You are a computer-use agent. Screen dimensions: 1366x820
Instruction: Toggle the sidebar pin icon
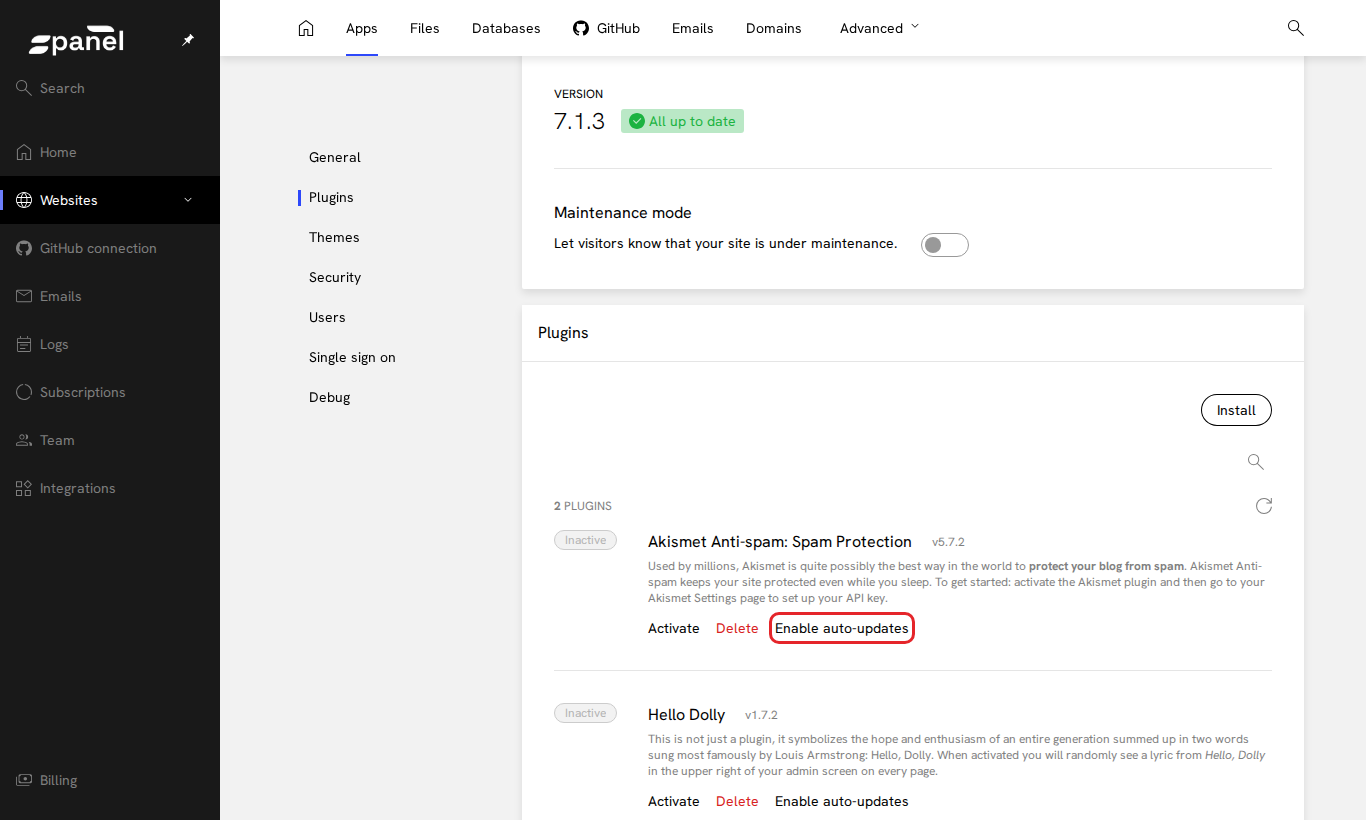click(x=188, y=40)
